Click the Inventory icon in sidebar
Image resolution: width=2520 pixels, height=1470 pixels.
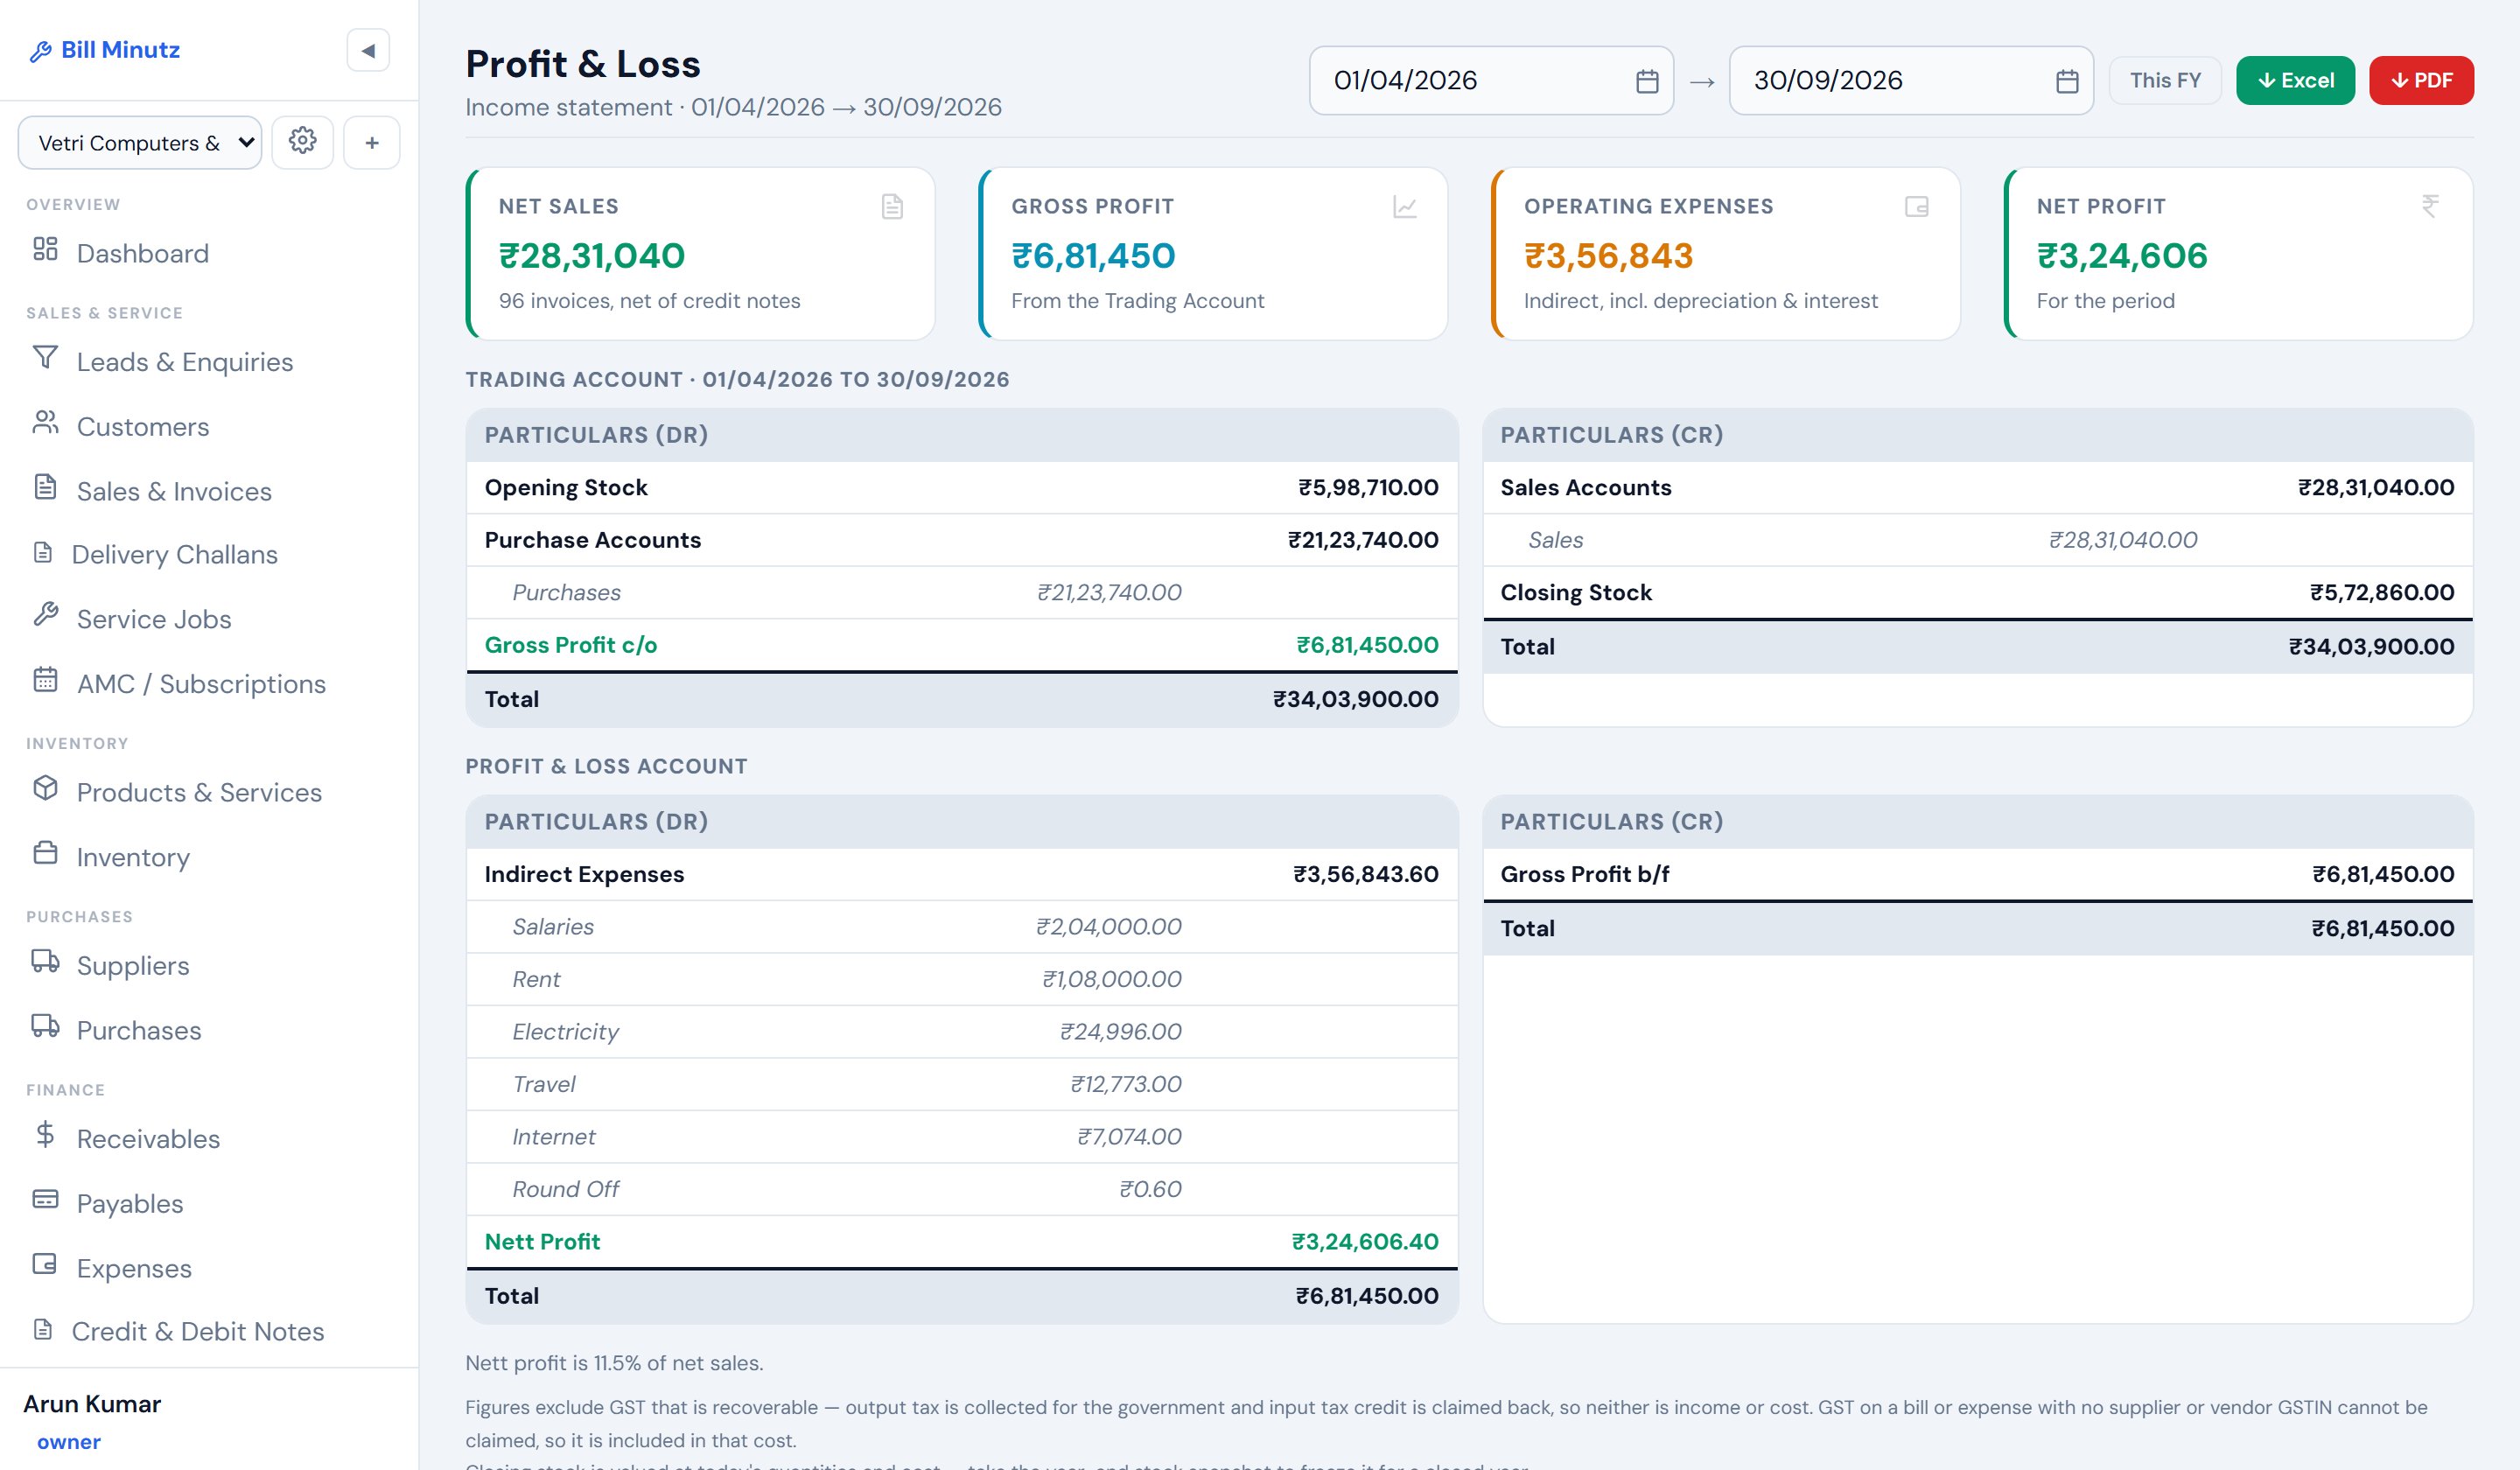45,853
